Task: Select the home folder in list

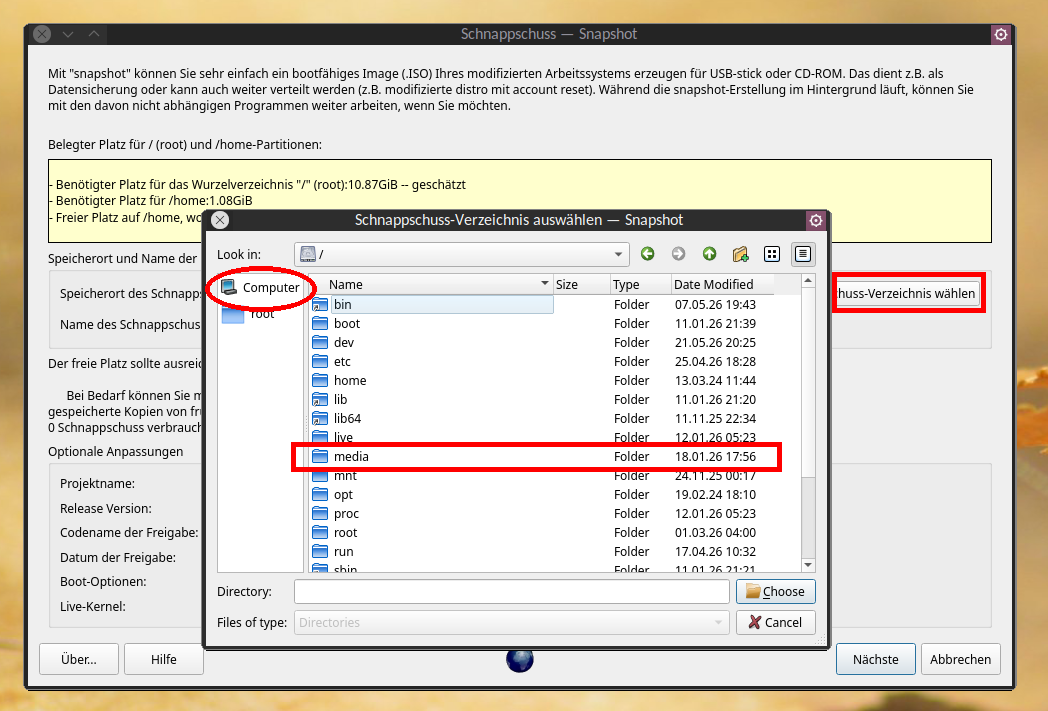Action: pyautogui.click(x=350, y=380)
